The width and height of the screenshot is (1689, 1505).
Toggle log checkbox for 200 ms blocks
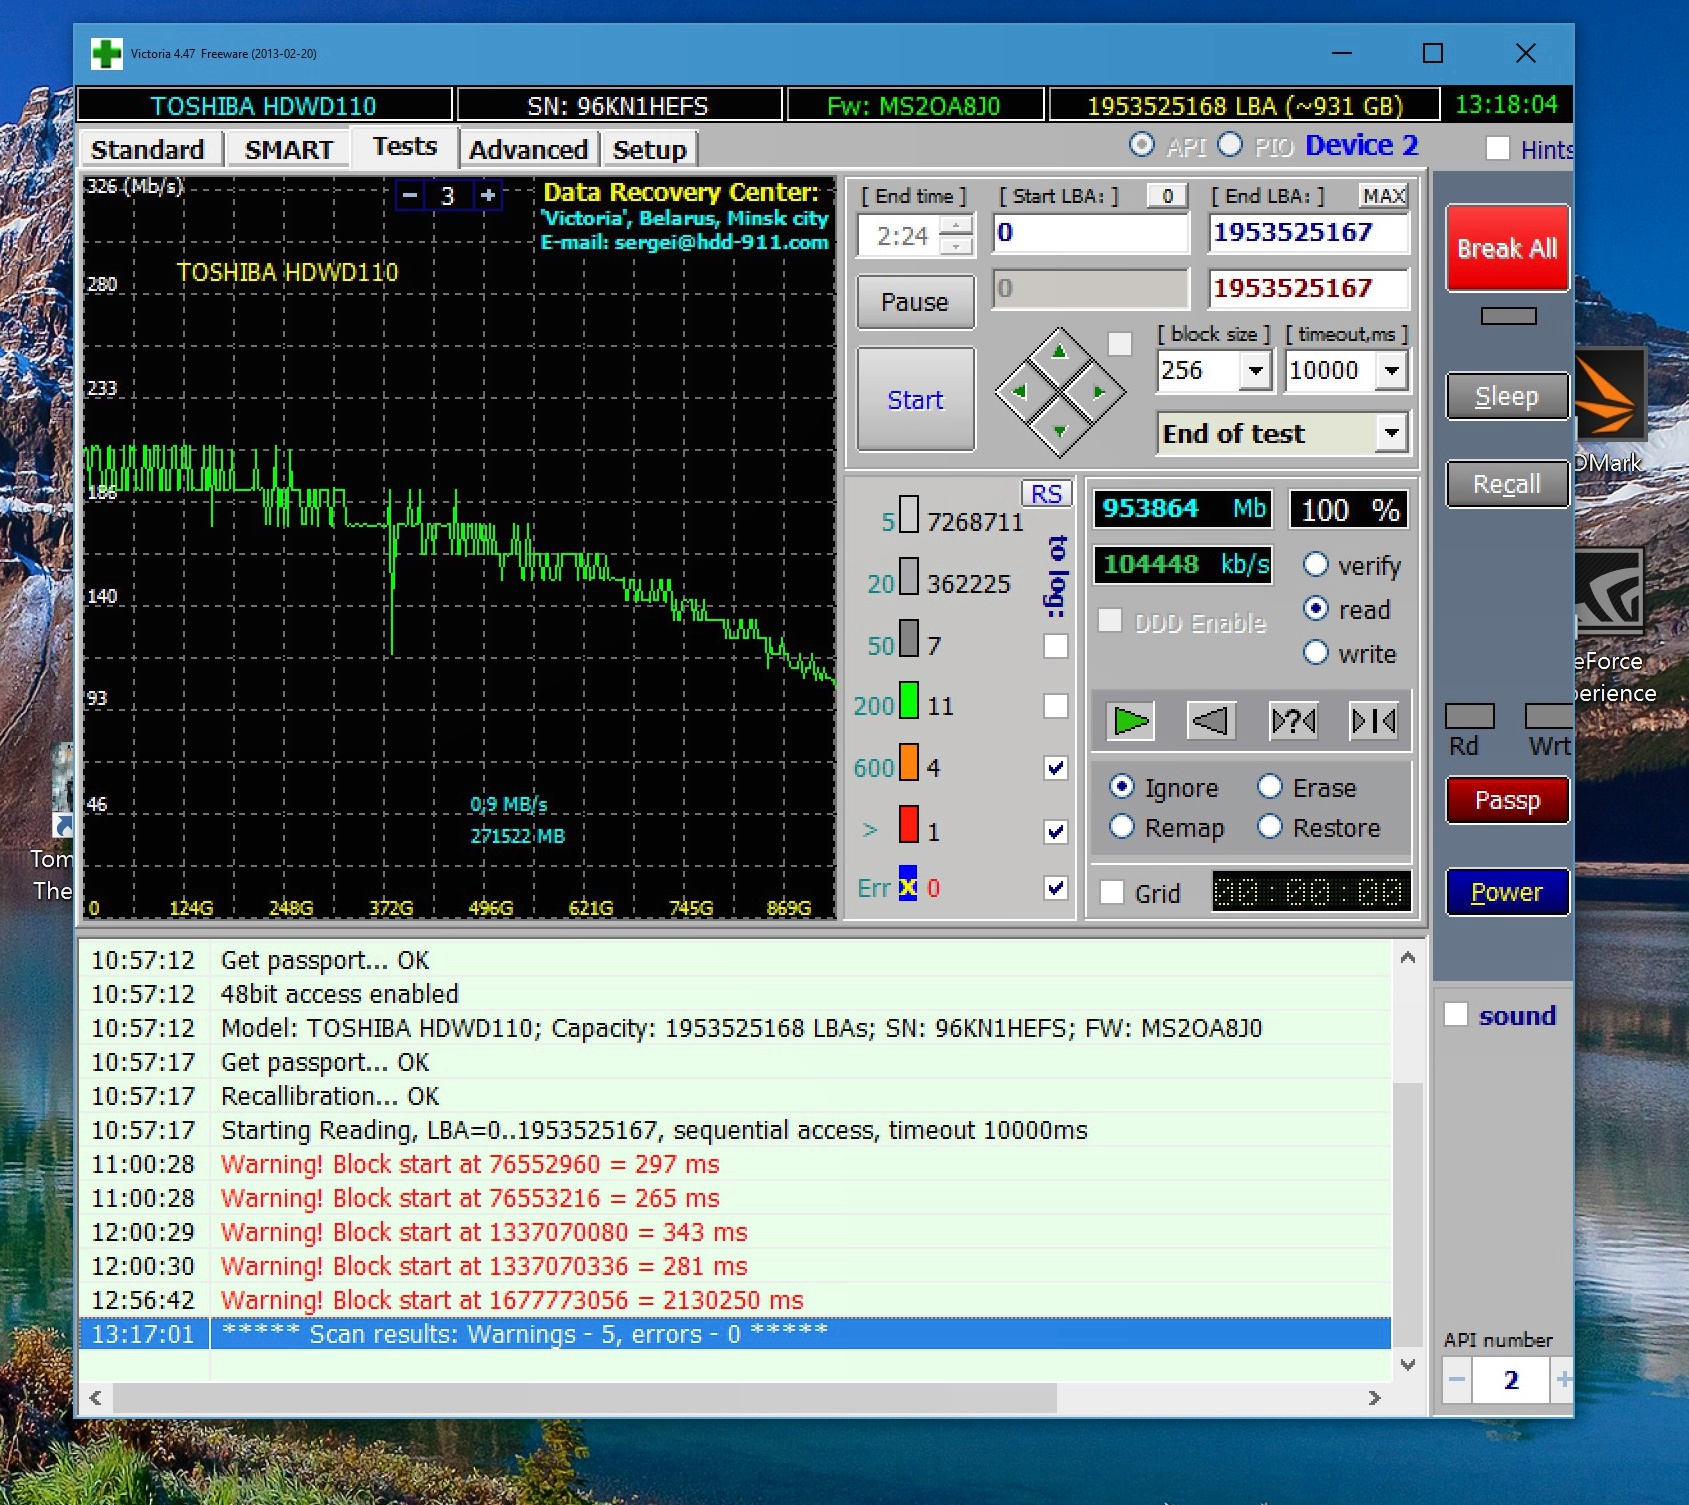click(x=1056, y=706)
